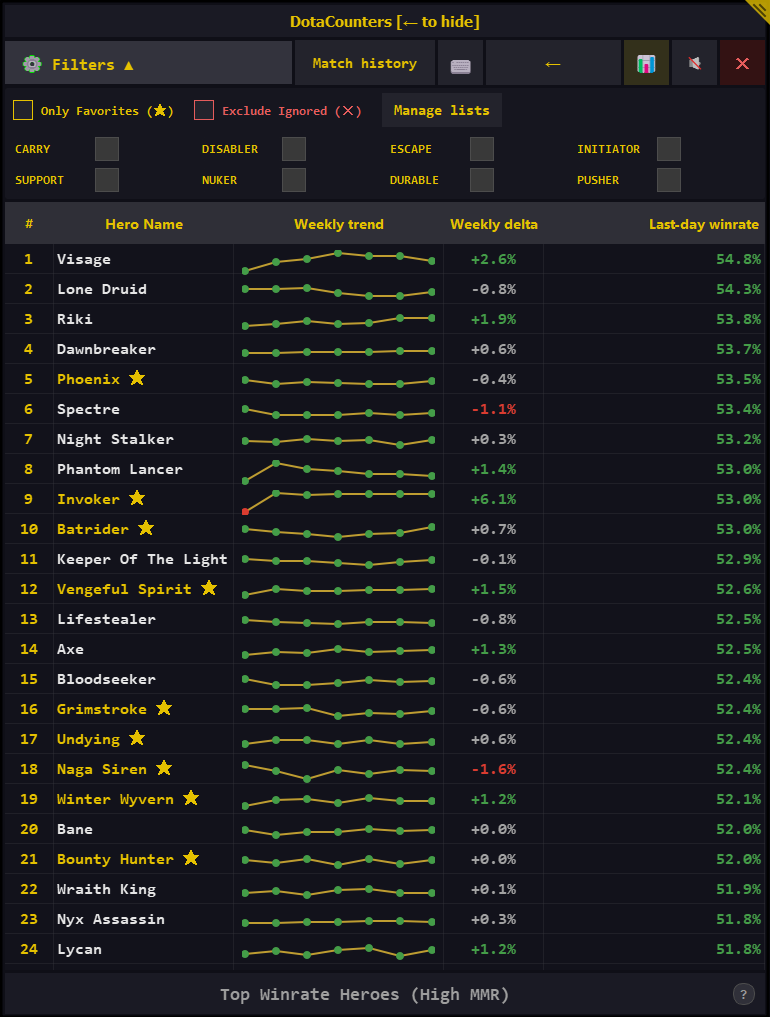Toggle the muted speaker icon
Image resolution: width=770 pixels, height=1017 pixels.
click(694, 64)
